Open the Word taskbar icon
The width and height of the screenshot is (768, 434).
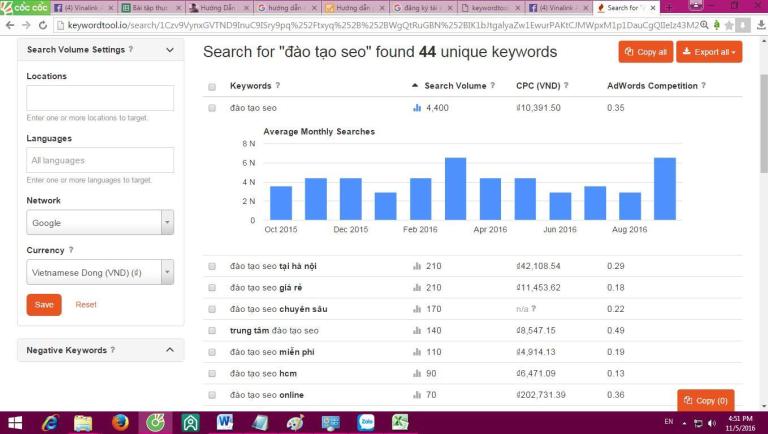coord(225,422)
